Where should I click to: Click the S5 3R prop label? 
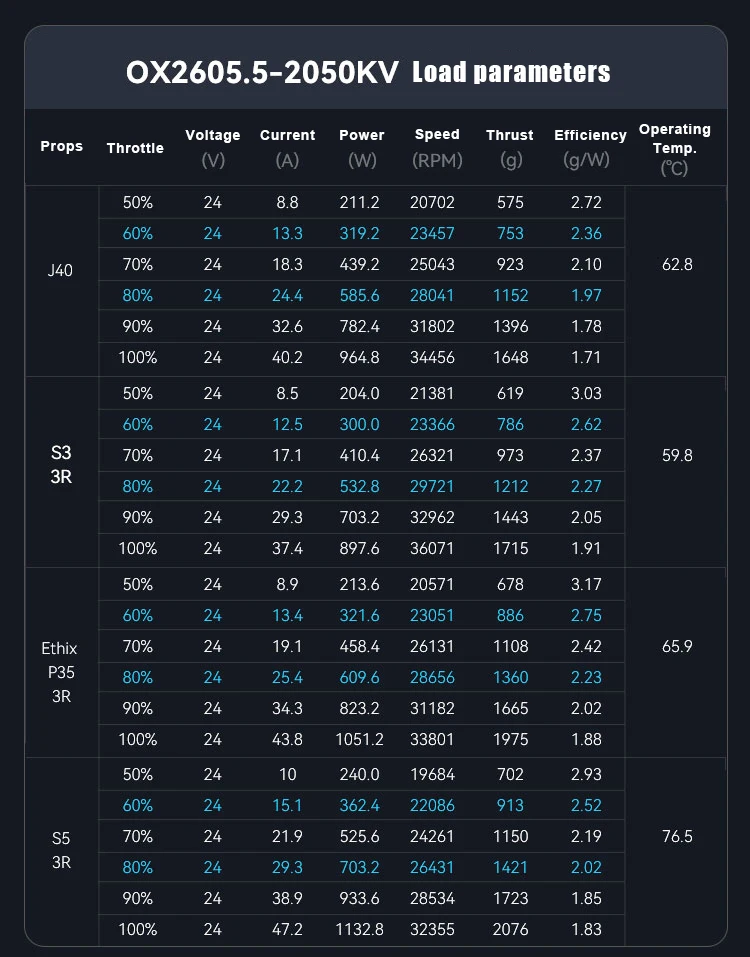click(61, 849)
